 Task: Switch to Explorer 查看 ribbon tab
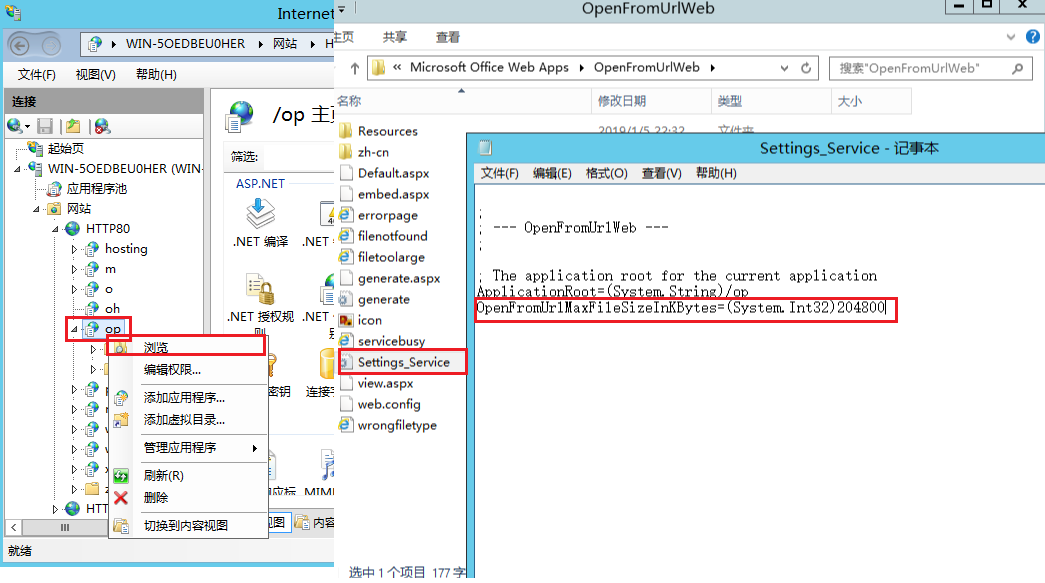click(448, 37)
